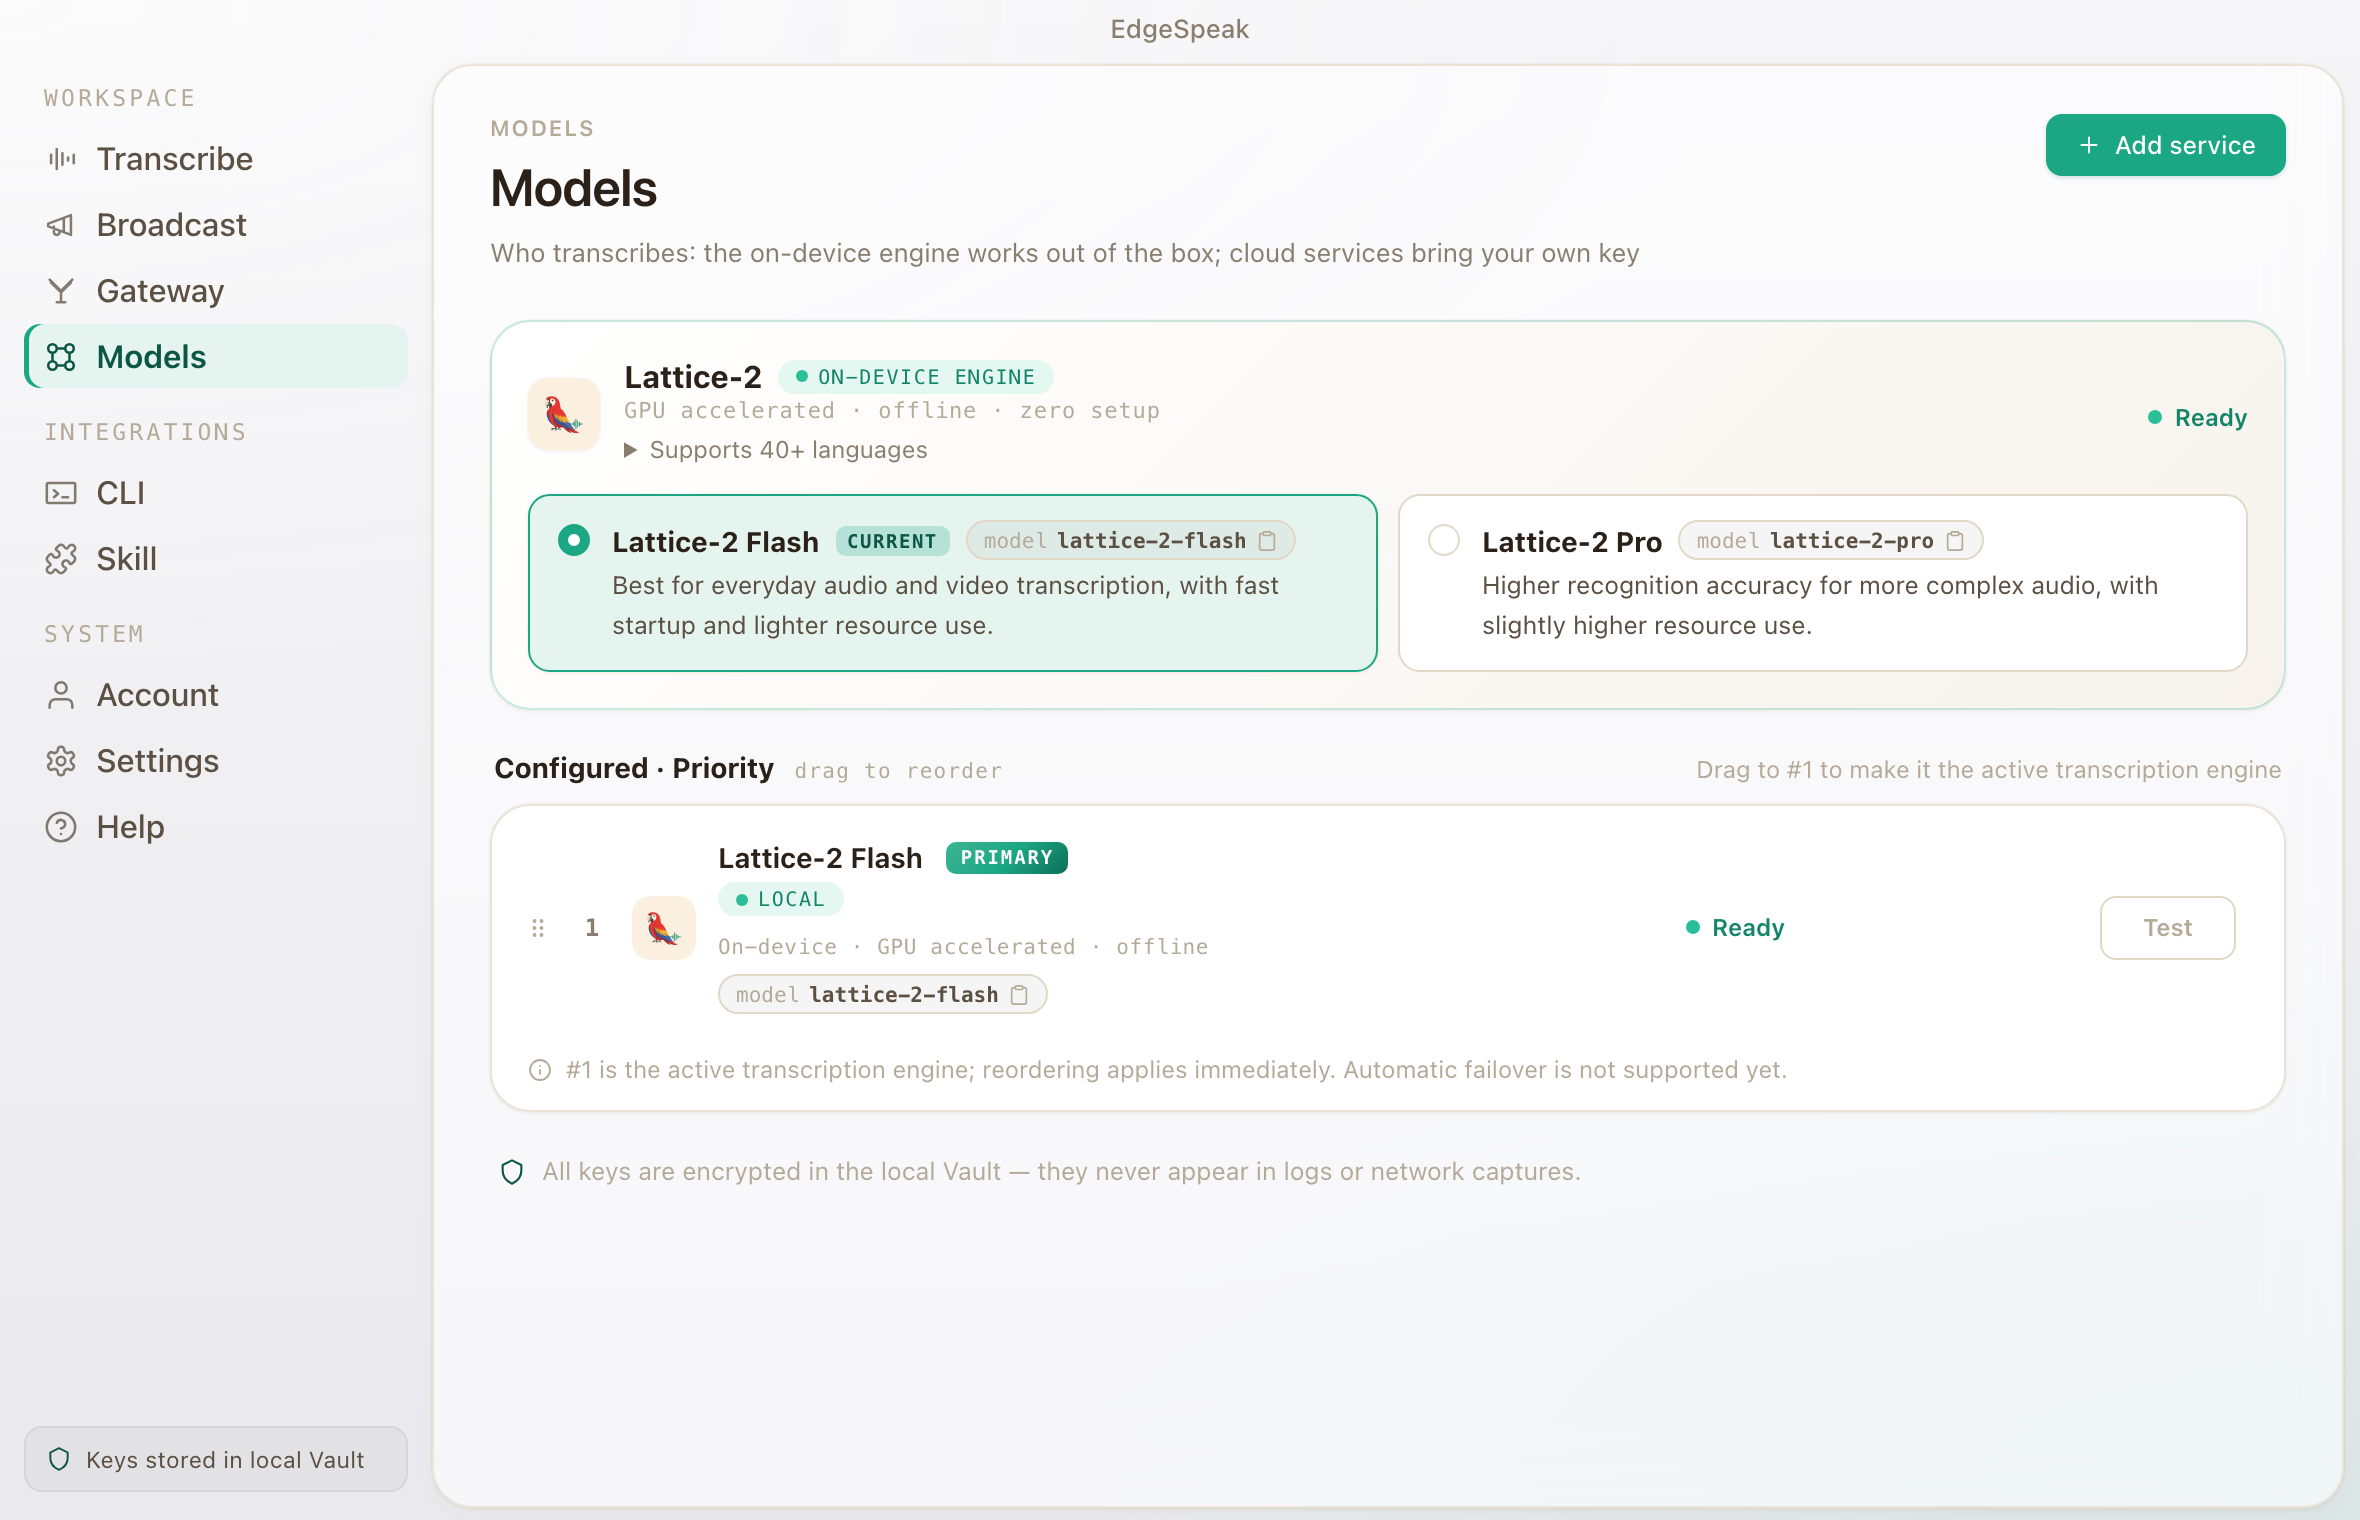Select the Lattice-2 Pro radio button
Viewport: 2360px width, 1520px height.
(1444, 541)
